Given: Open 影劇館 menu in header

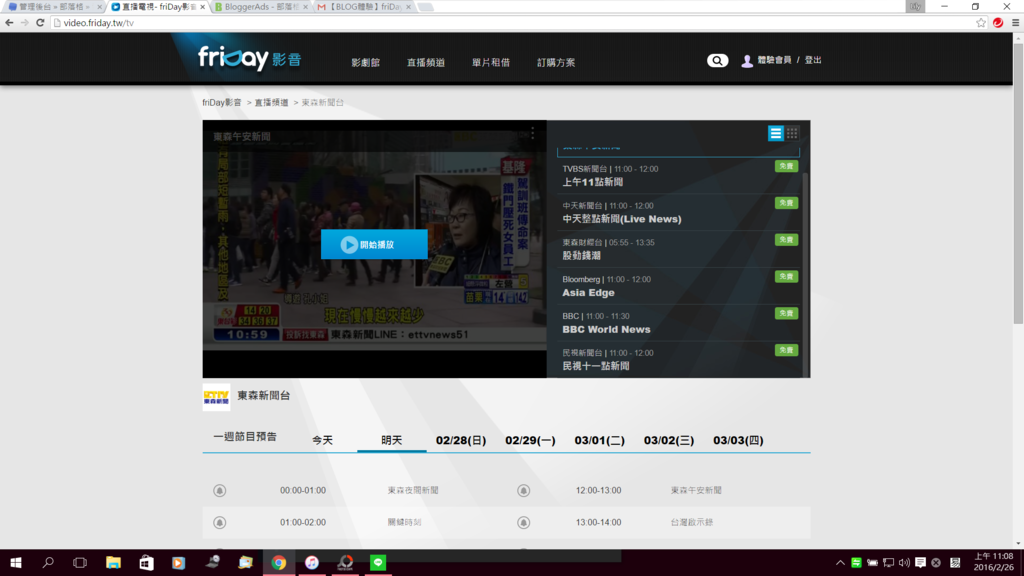Looking at the screenshot, I should (365, 63).
